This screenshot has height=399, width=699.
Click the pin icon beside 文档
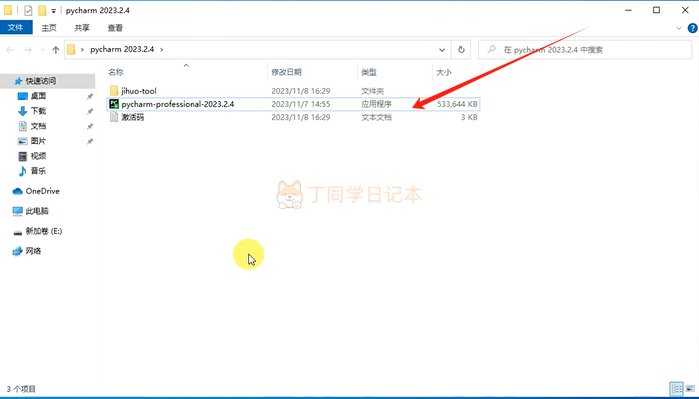(90, 126)
